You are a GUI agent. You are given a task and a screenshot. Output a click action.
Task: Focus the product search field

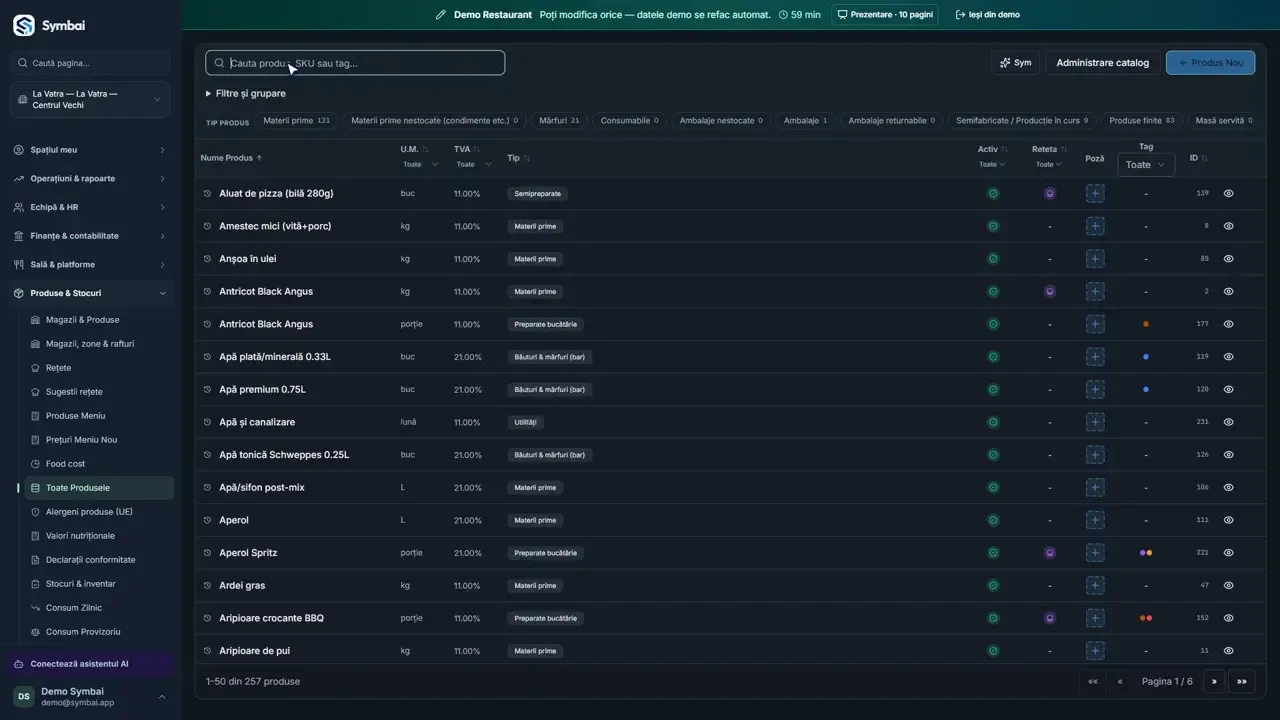(355, 63)
